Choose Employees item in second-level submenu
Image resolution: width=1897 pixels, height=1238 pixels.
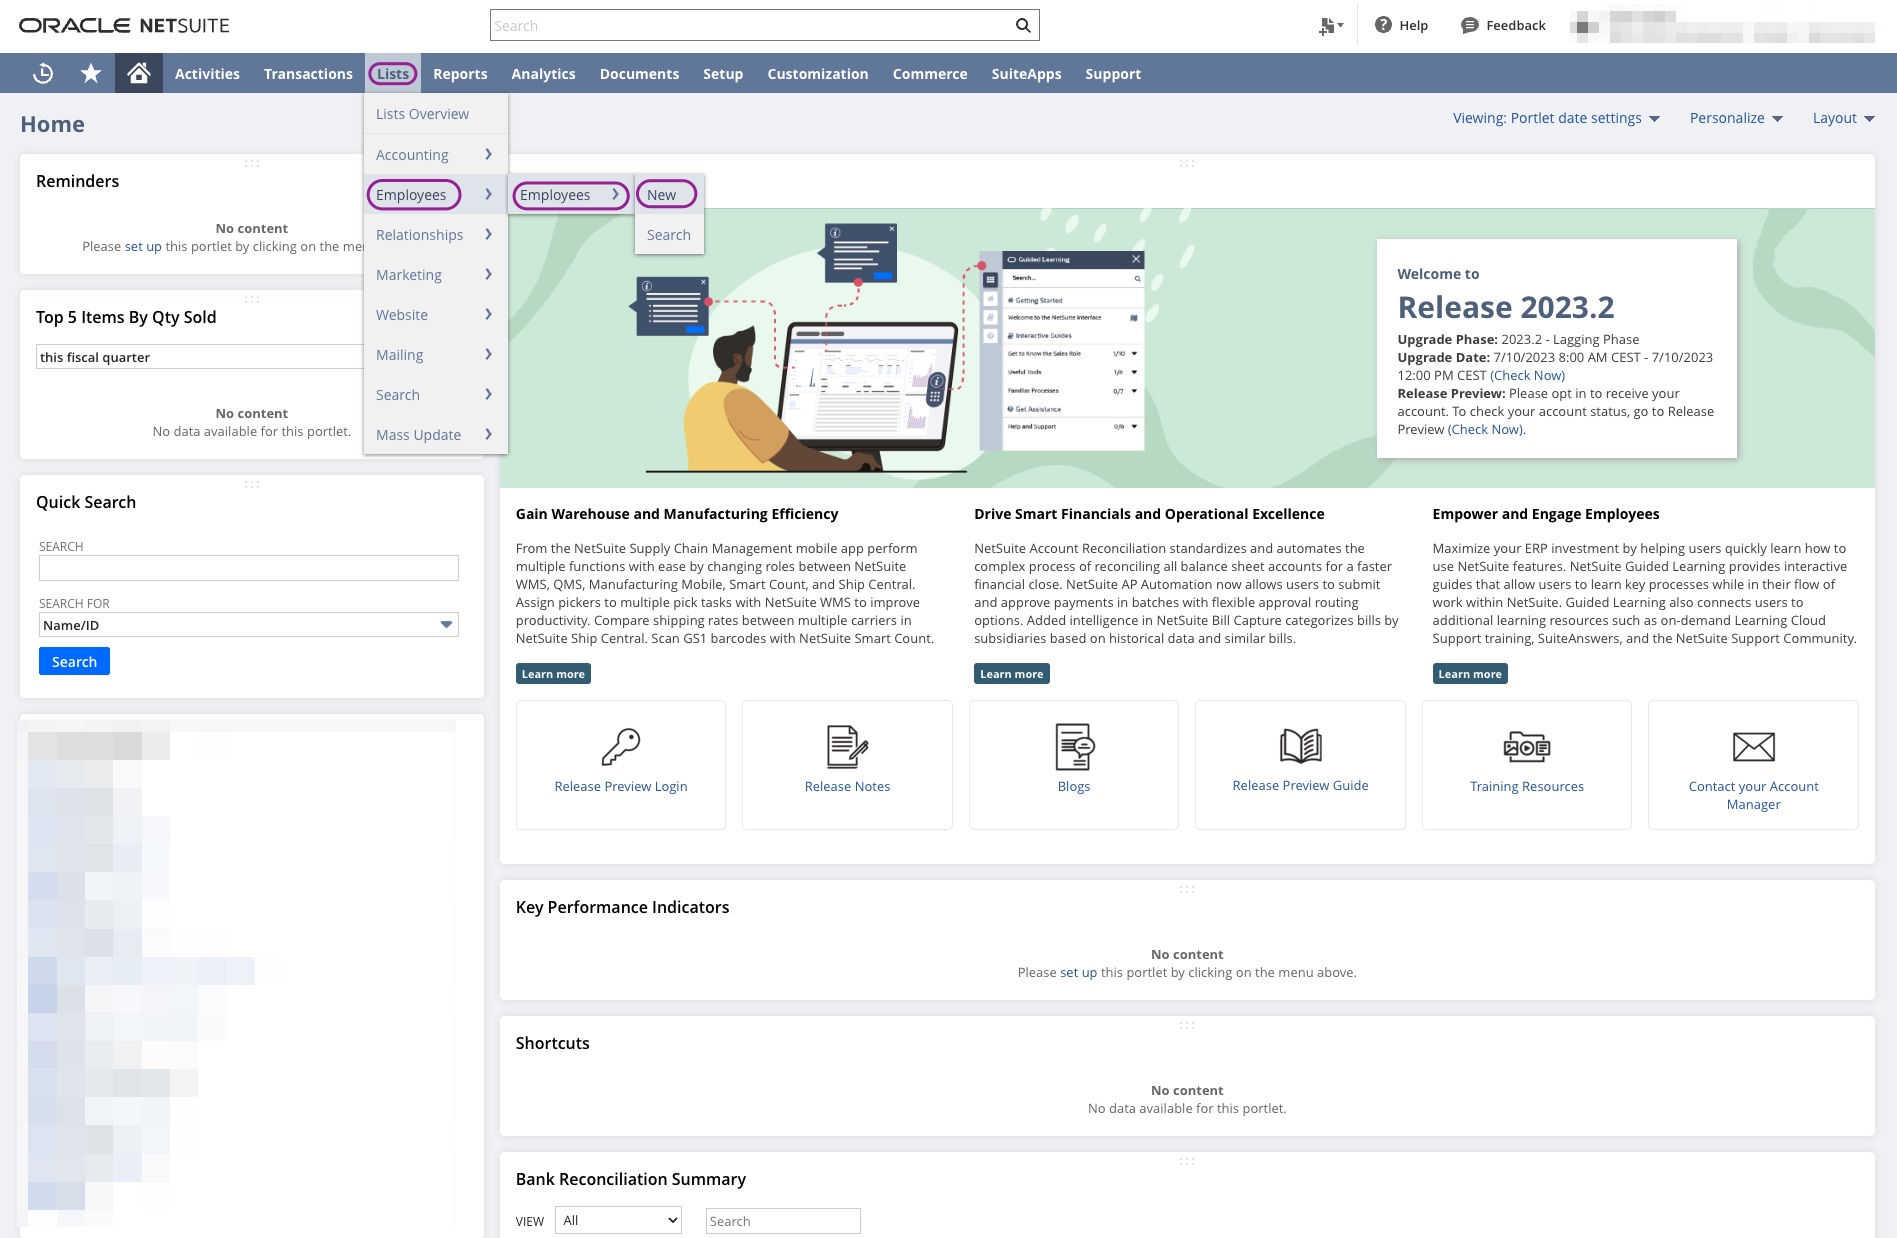[571, 194]
